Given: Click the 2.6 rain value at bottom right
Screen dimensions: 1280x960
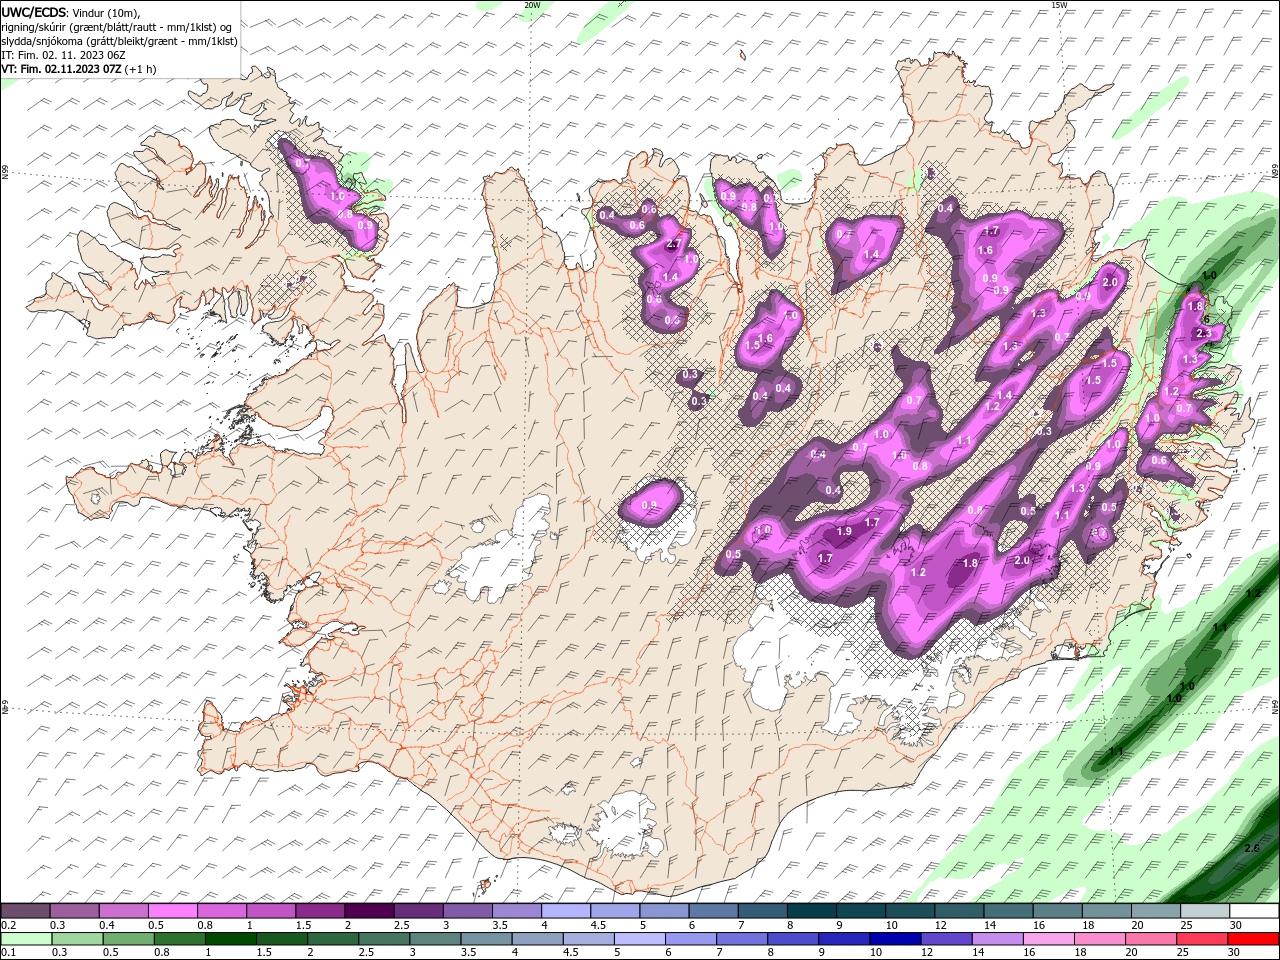Looking at the screenshot, I should pos(1252,848).
